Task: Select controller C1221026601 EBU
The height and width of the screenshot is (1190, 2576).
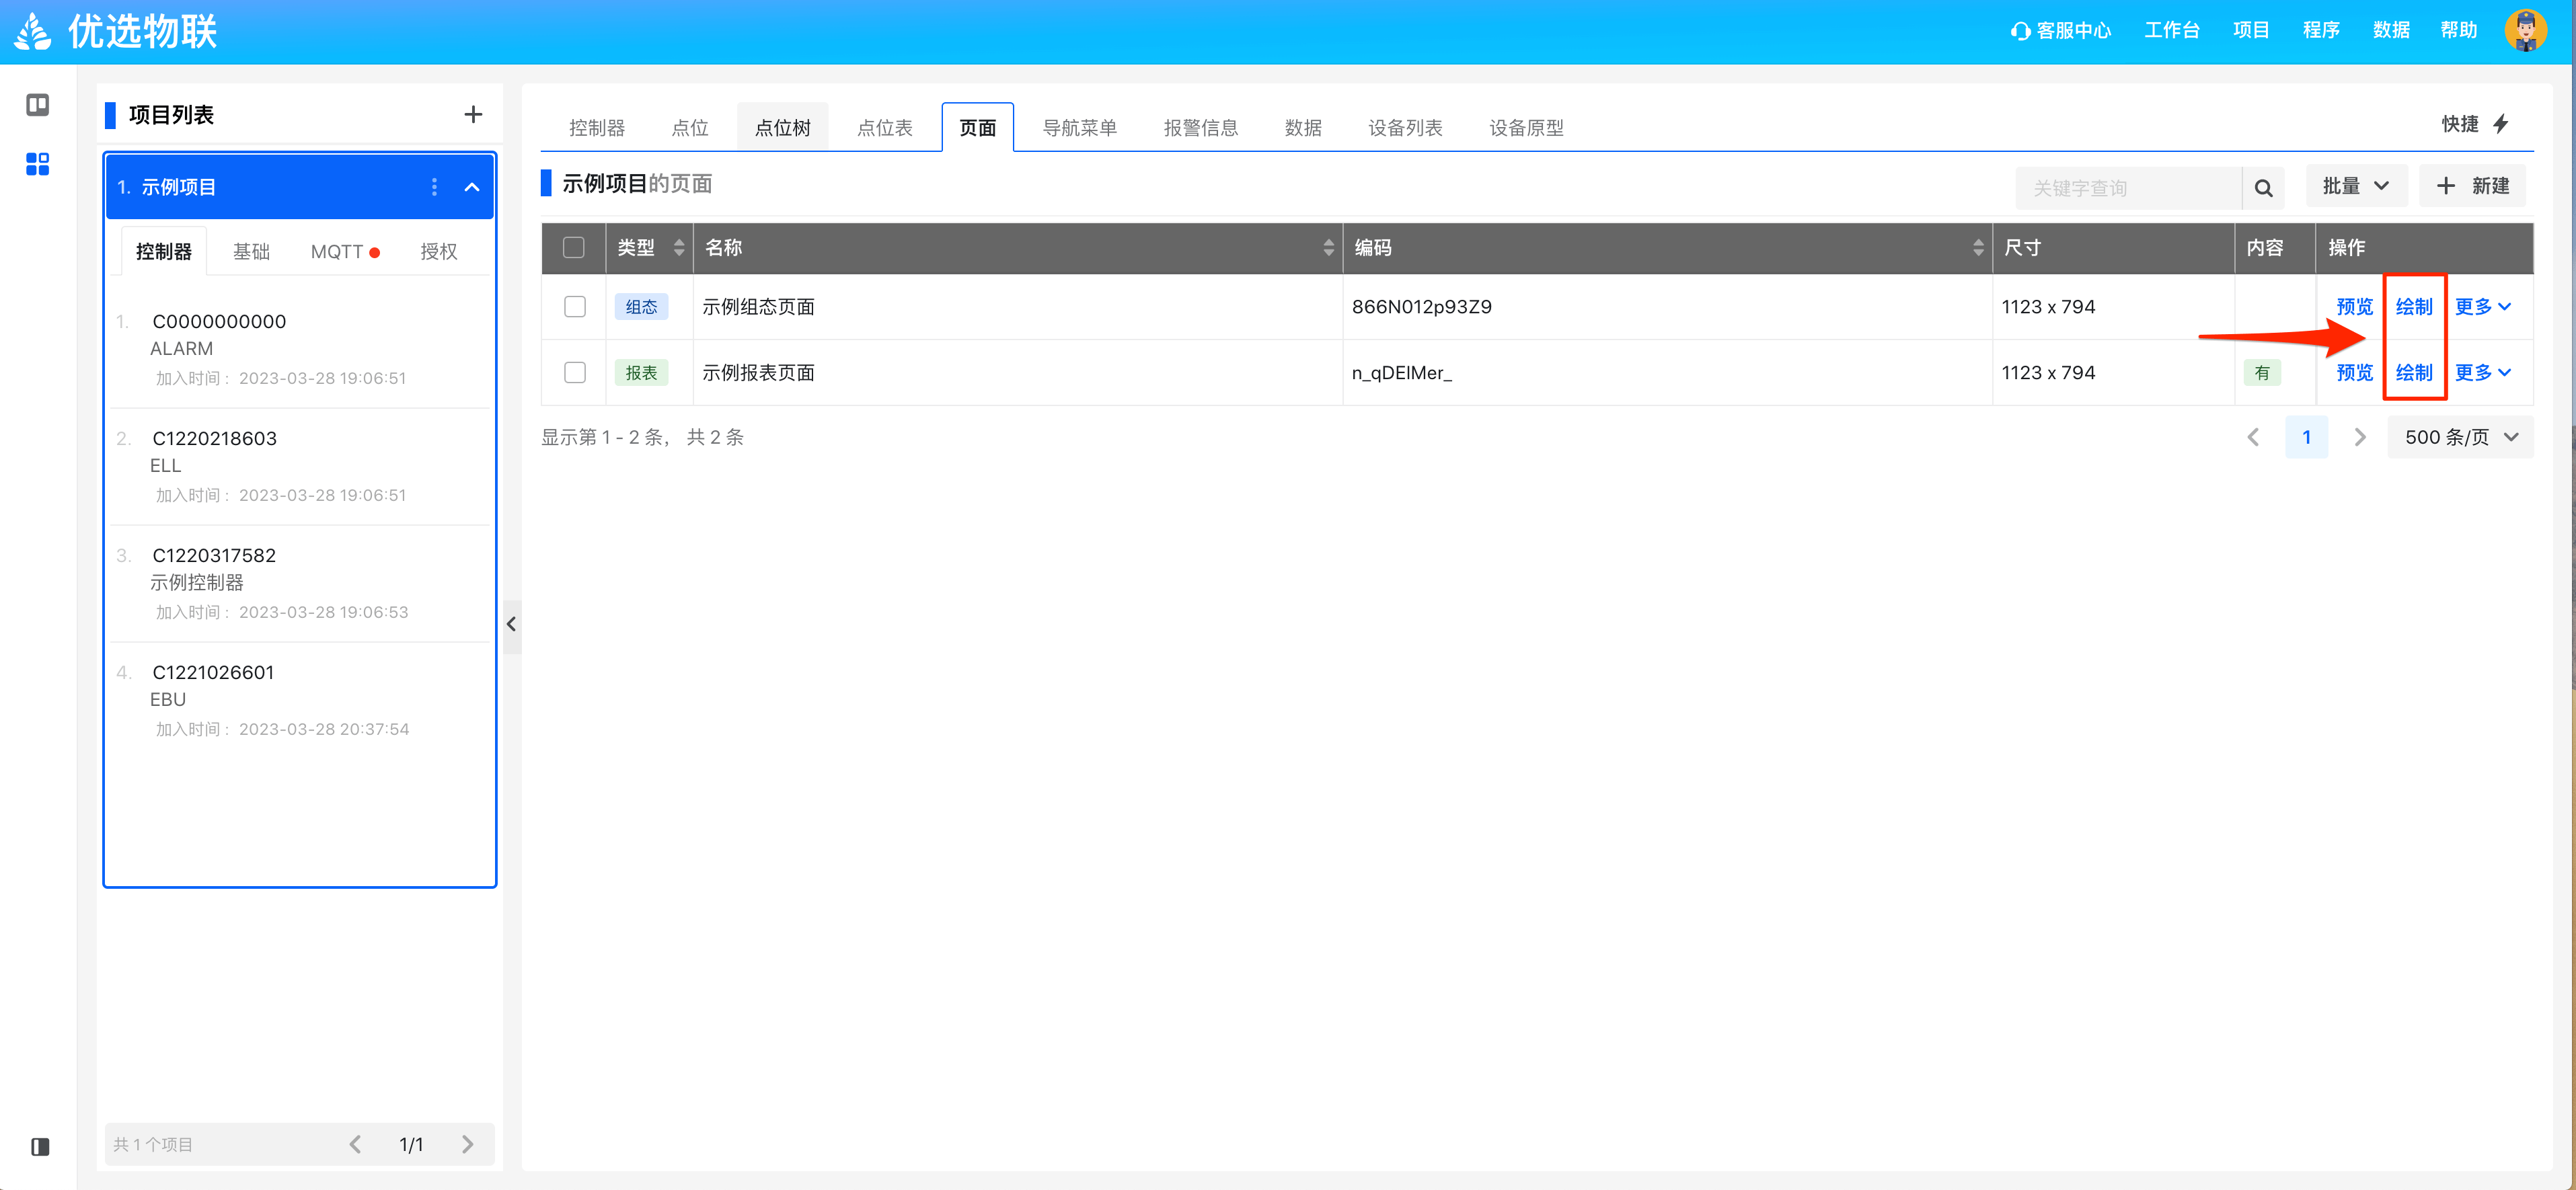Action: (x=299, y=700)
